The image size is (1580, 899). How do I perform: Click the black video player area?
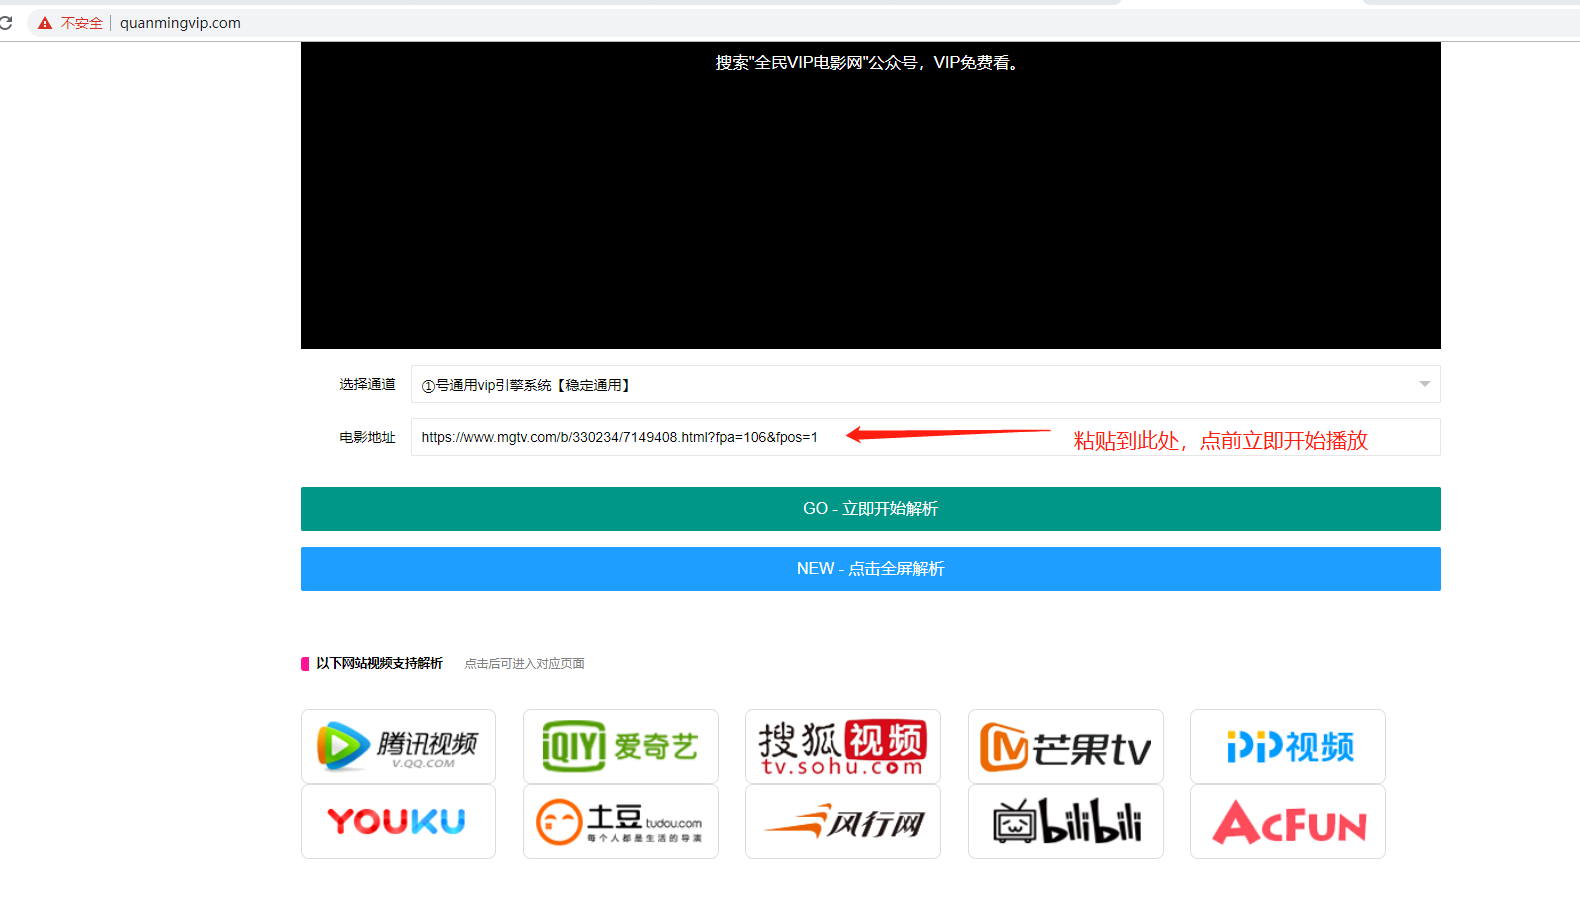coord(870,195)
